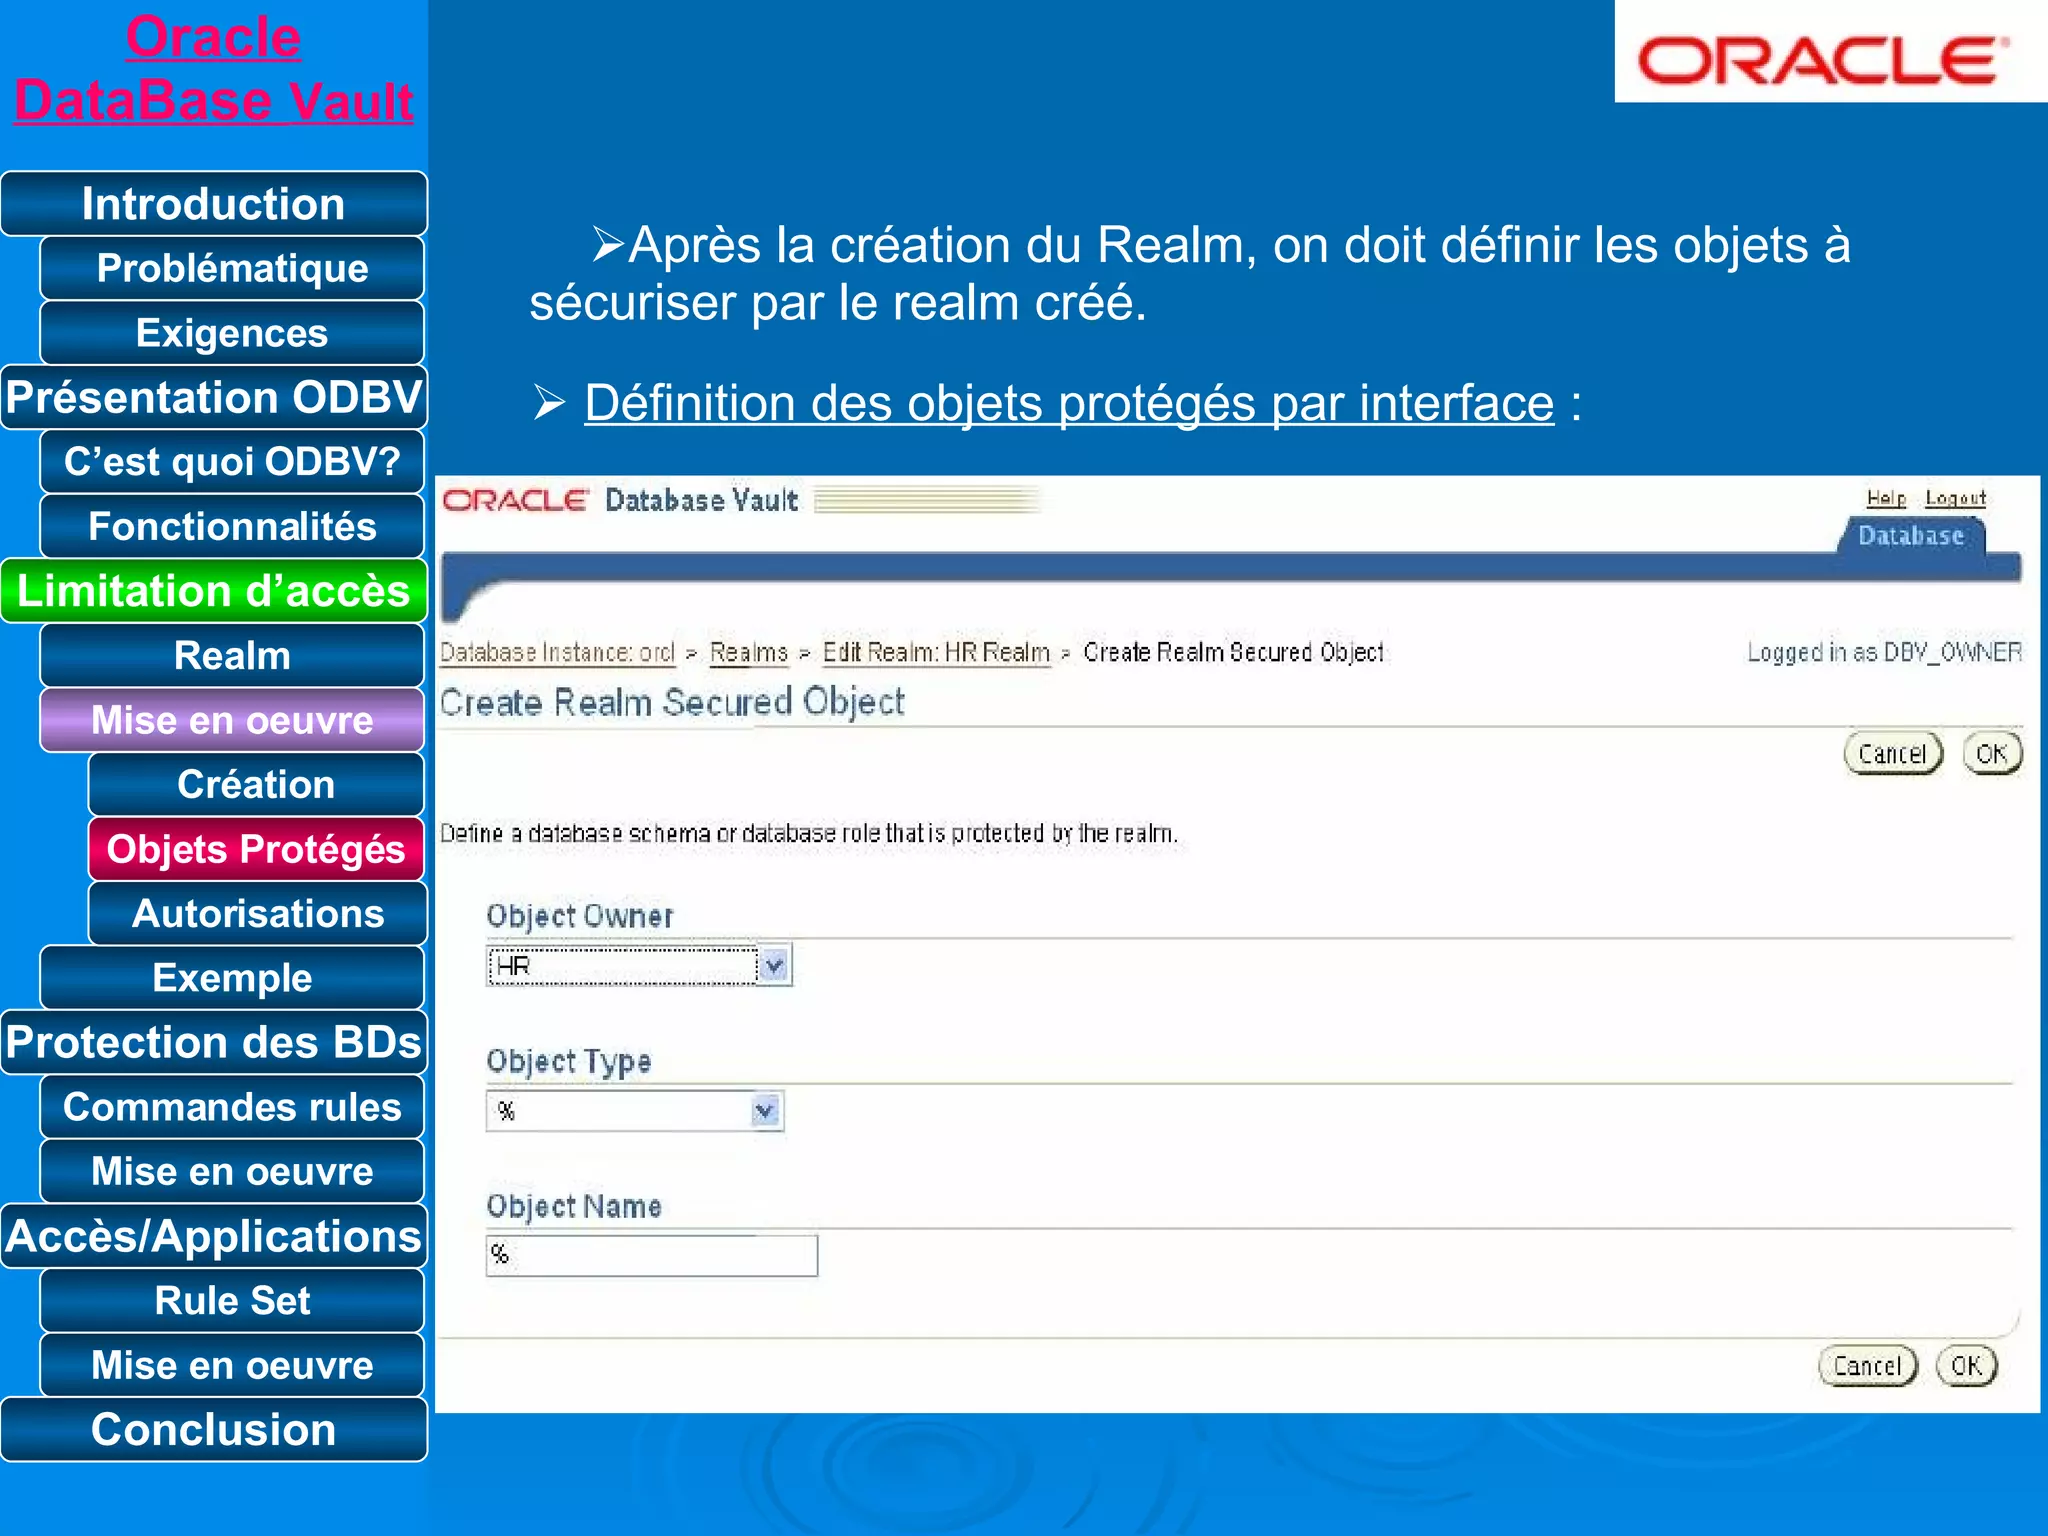
Task: Click the Oracle Database Vault header logo
Action: 620,500
